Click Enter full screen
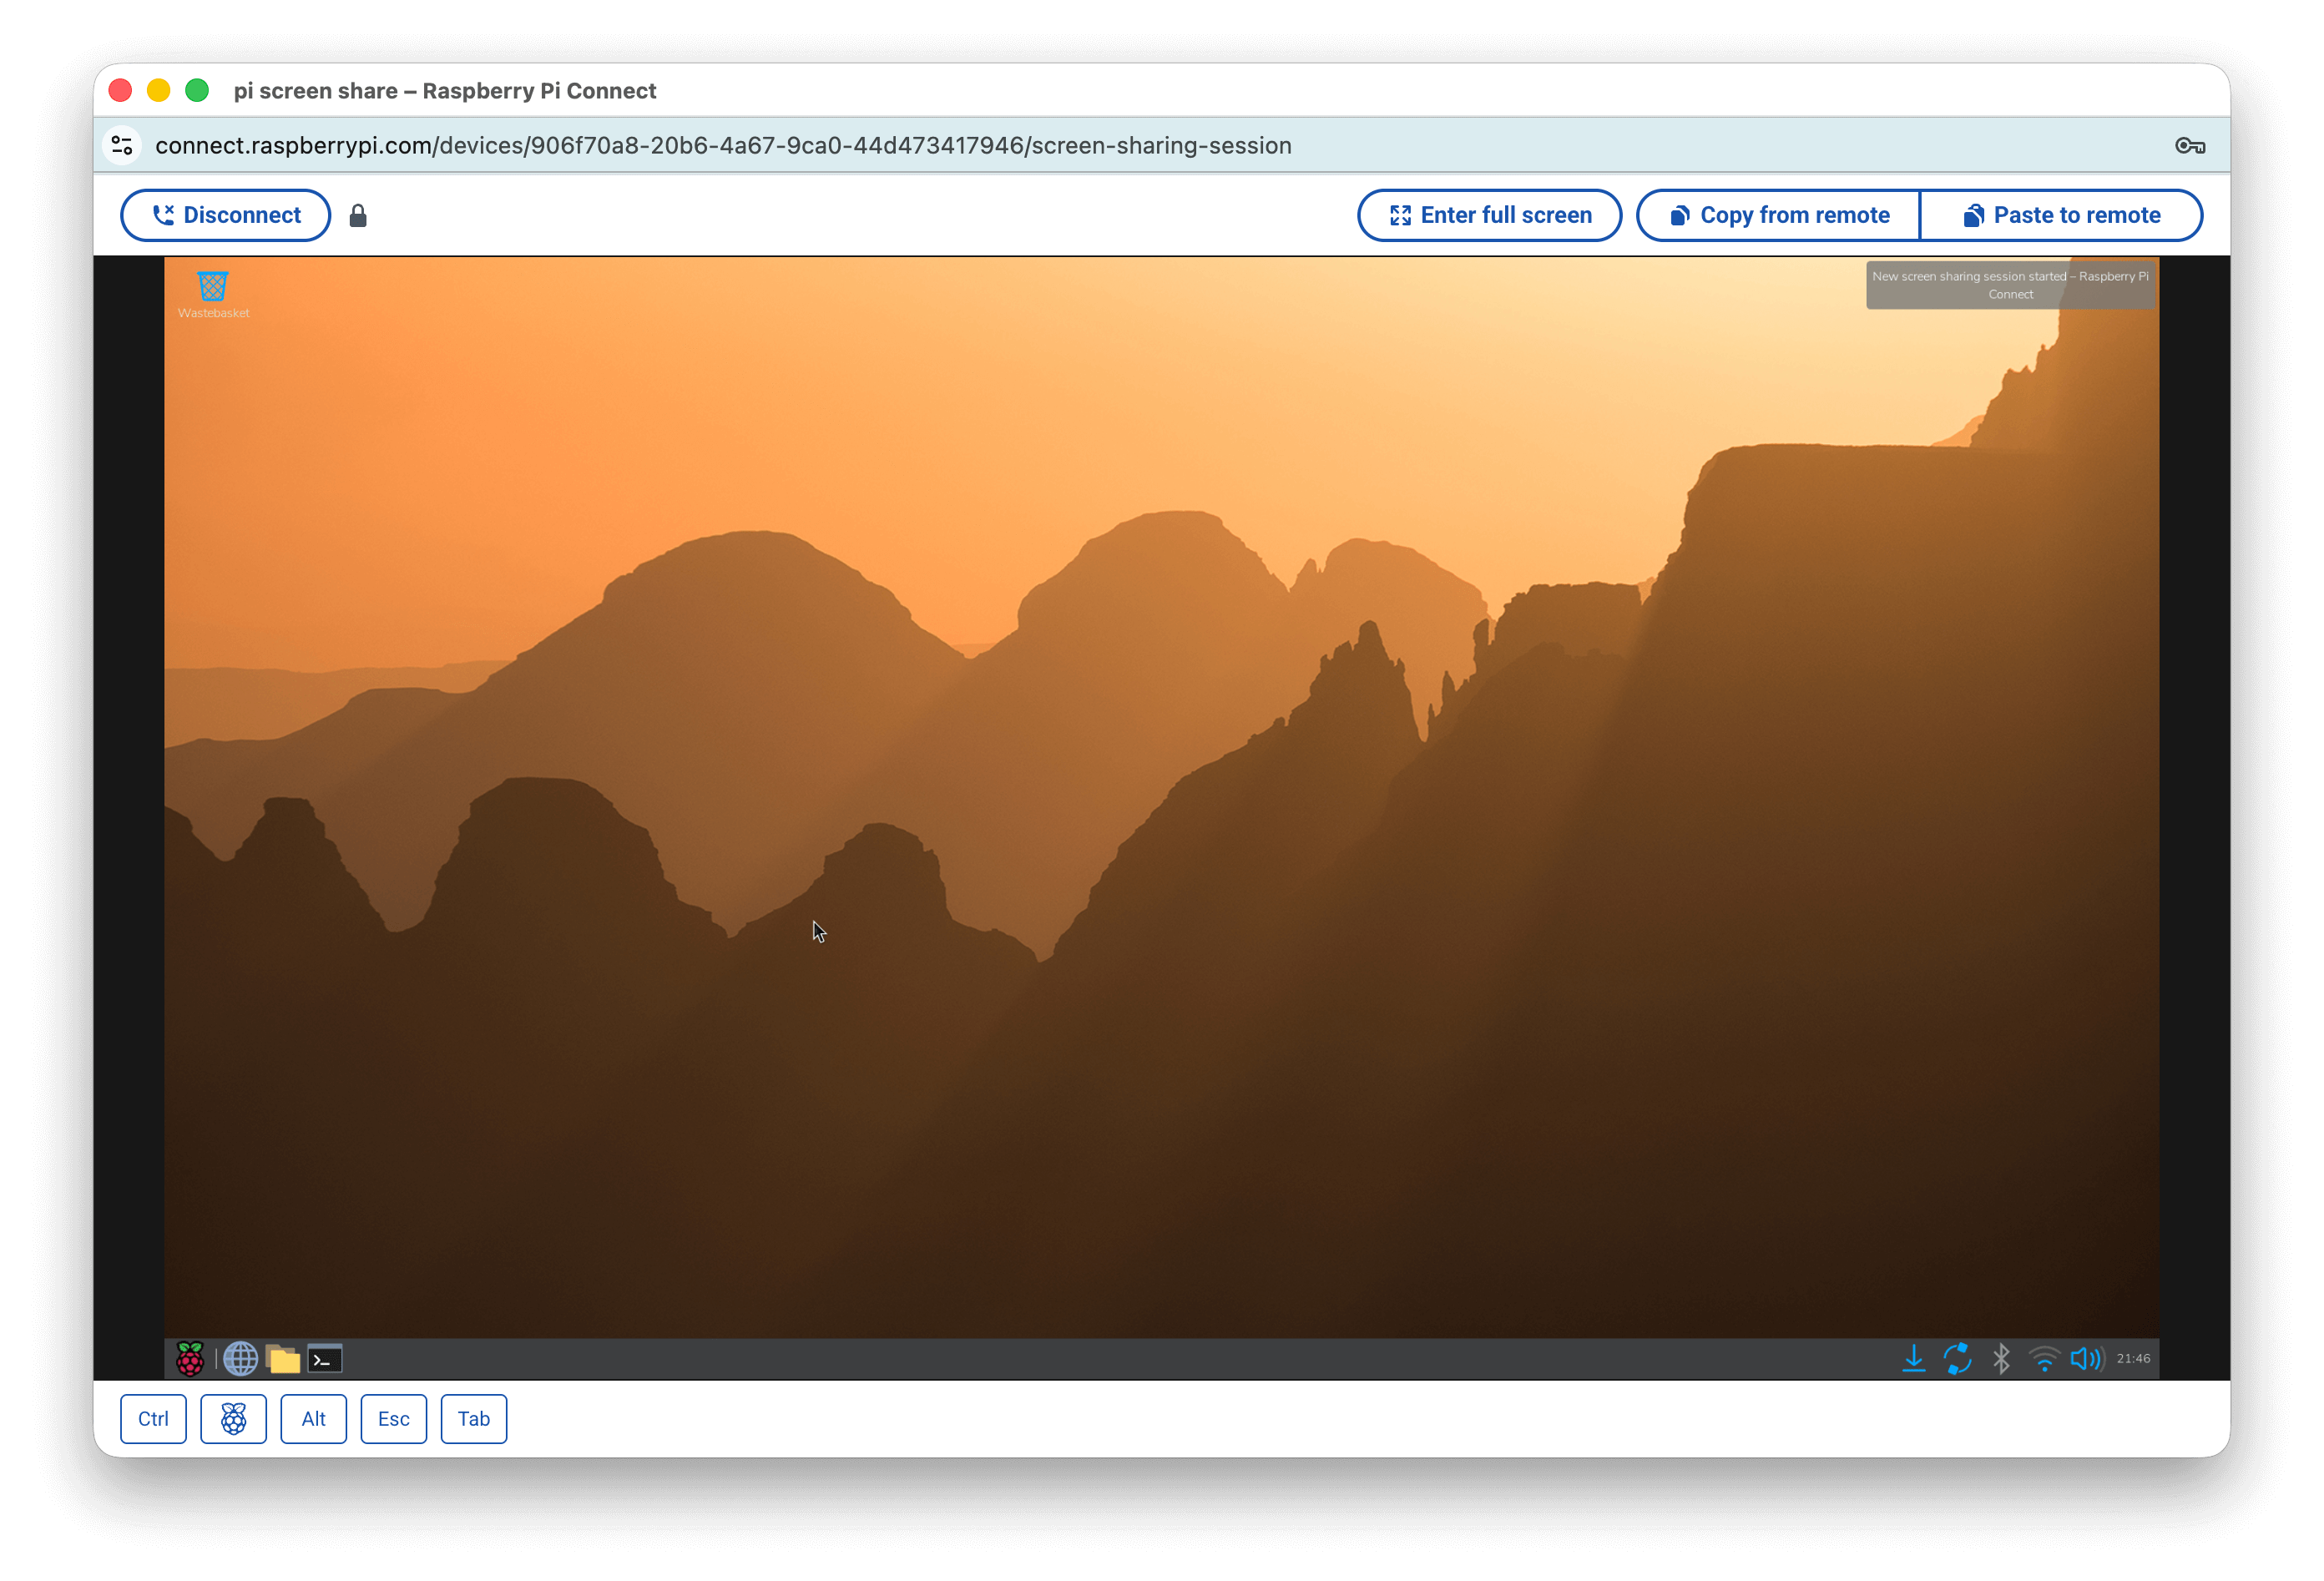The width and height of the screenshot is (2324, 1581). [x=1489, y=215]
